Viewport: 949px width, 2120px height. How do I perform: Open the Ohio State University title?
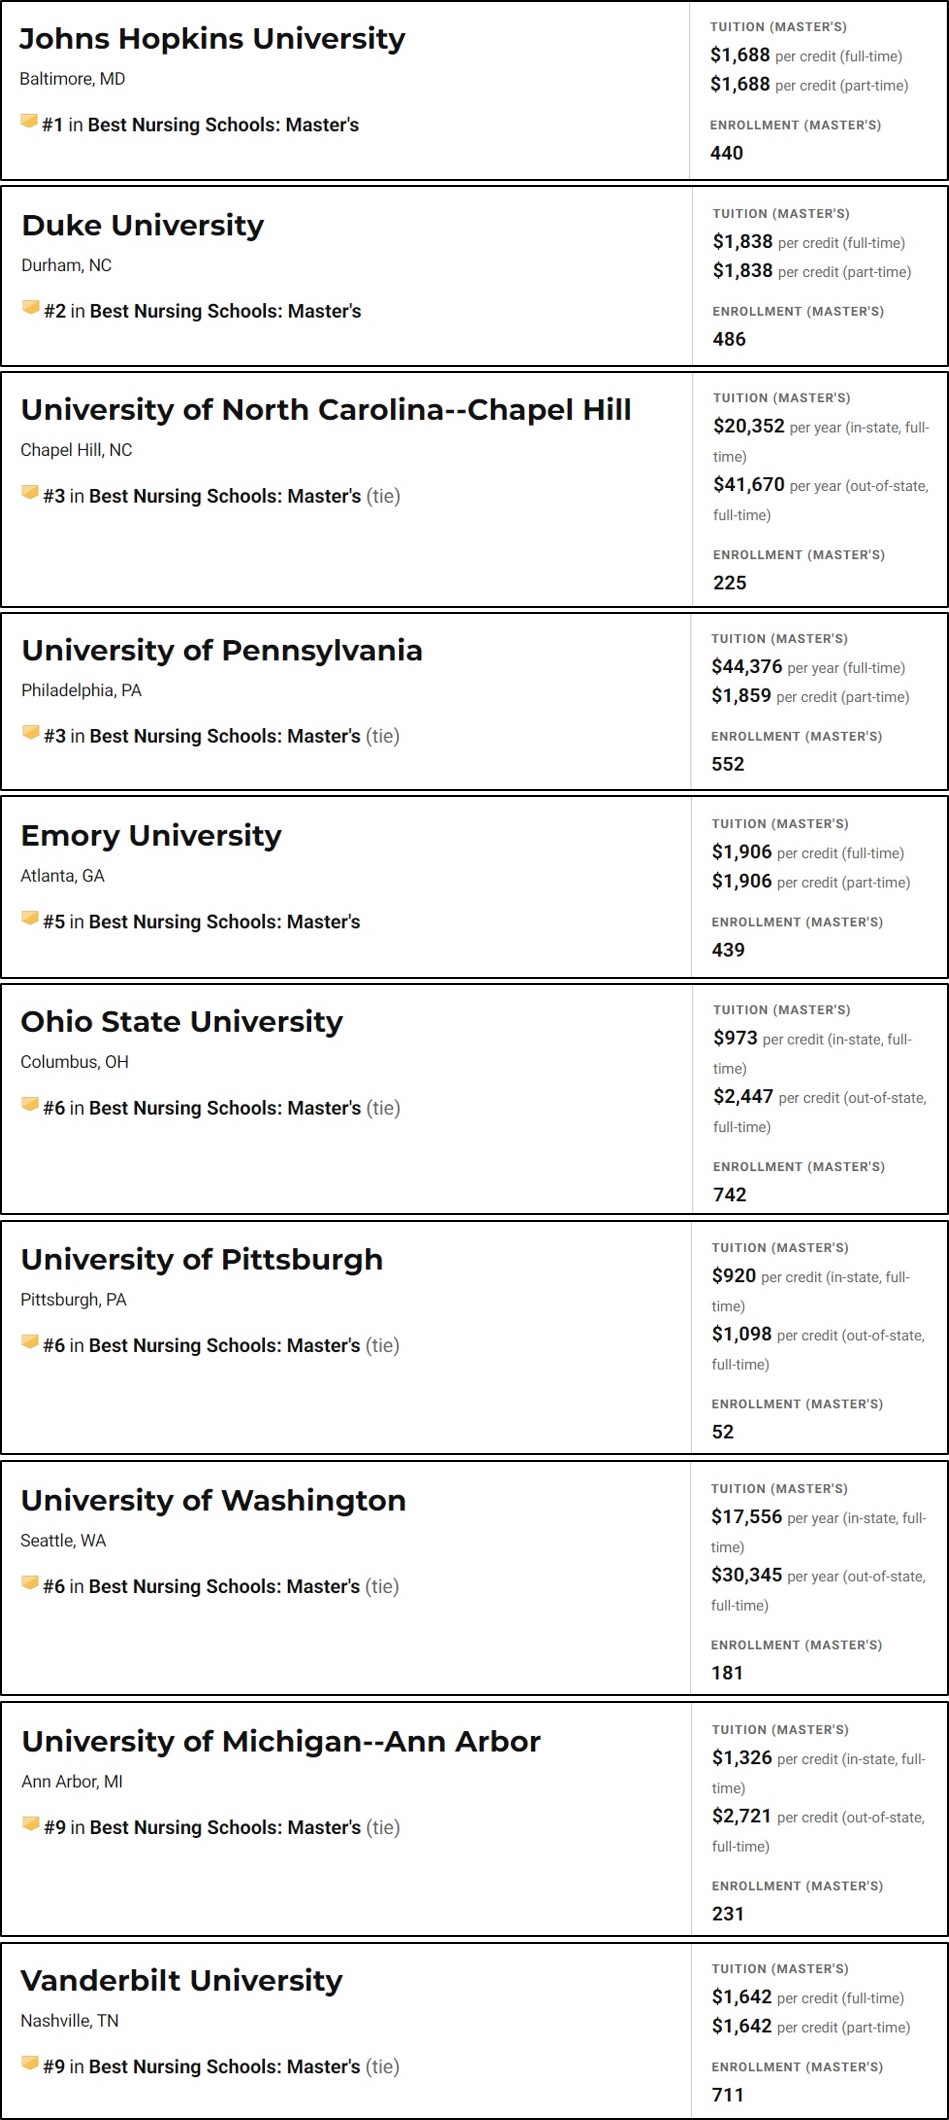point(181,1021)
